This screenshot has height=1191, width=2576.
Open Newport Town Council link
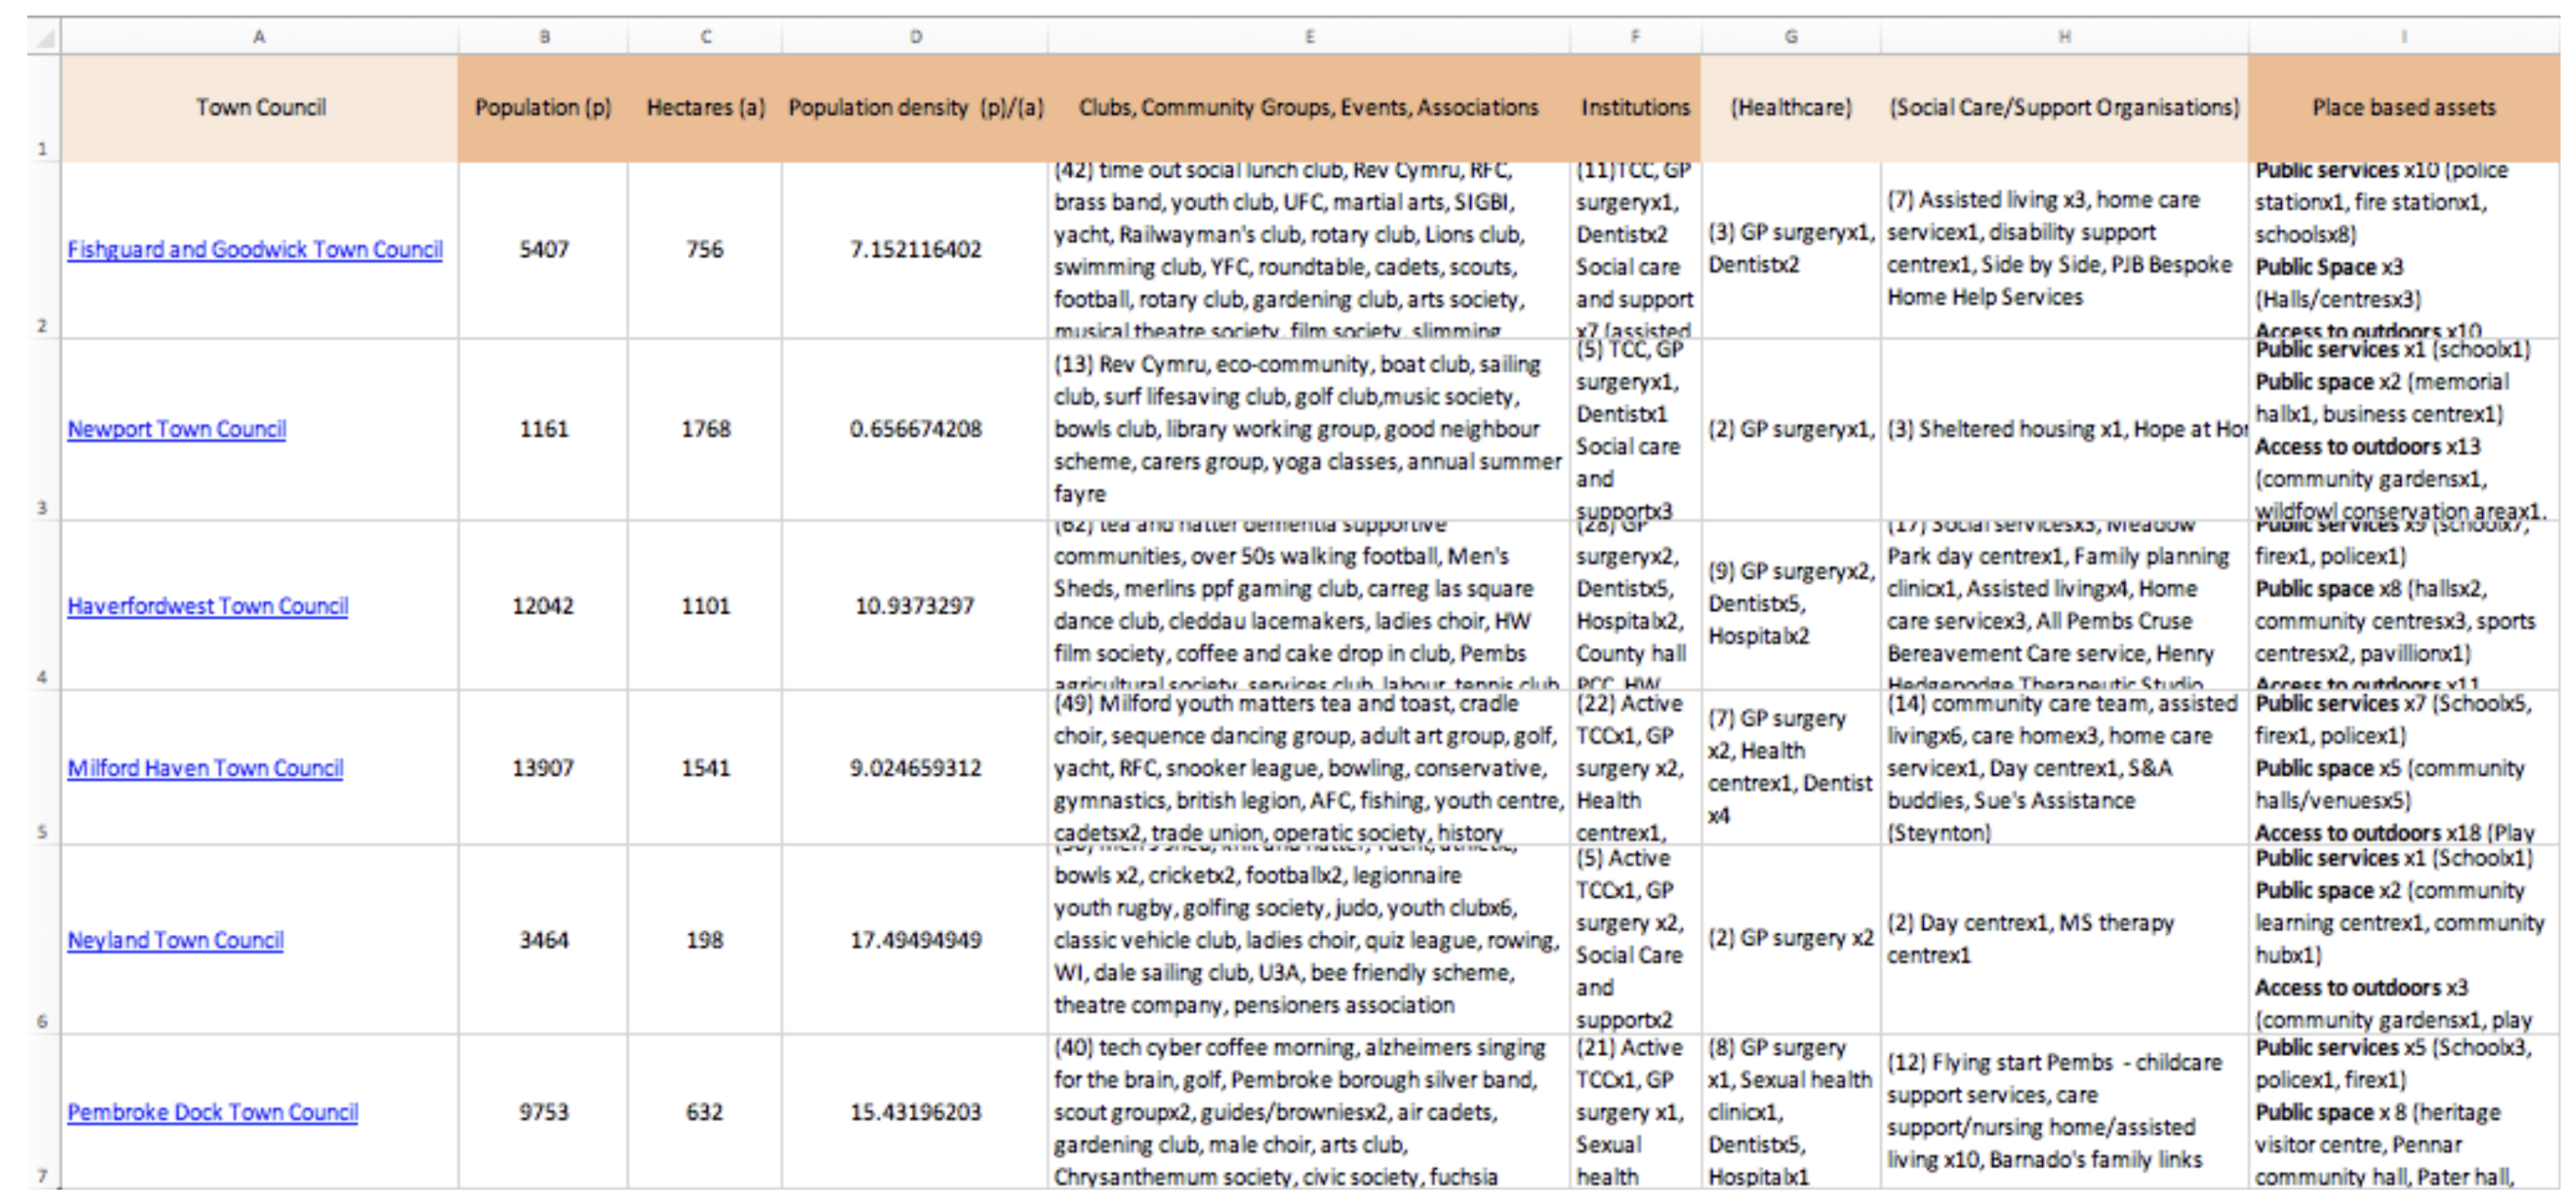tap(177, 429)
